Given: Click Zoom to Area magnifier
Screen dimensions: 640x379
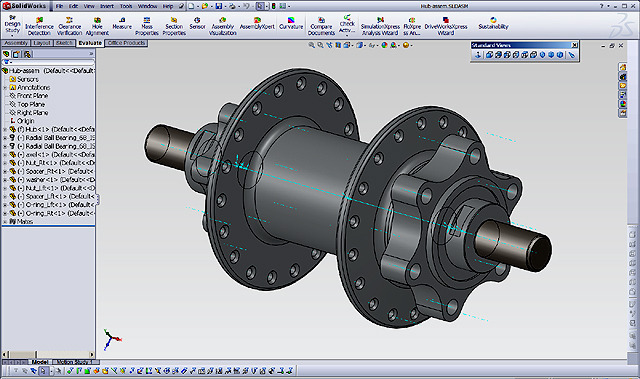Looking at the screenshot, I should click(320, 45).
